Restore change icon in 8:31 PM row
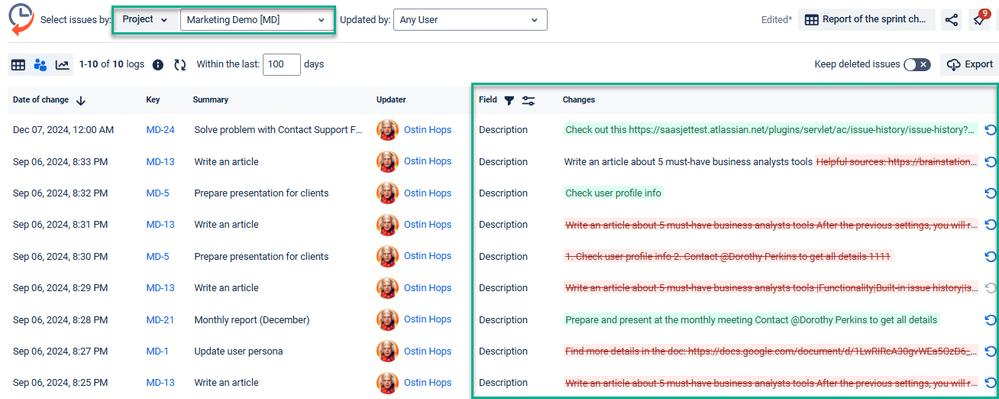Image resolution: width=999 pixels, height=399 pixels. pos(990,224)
